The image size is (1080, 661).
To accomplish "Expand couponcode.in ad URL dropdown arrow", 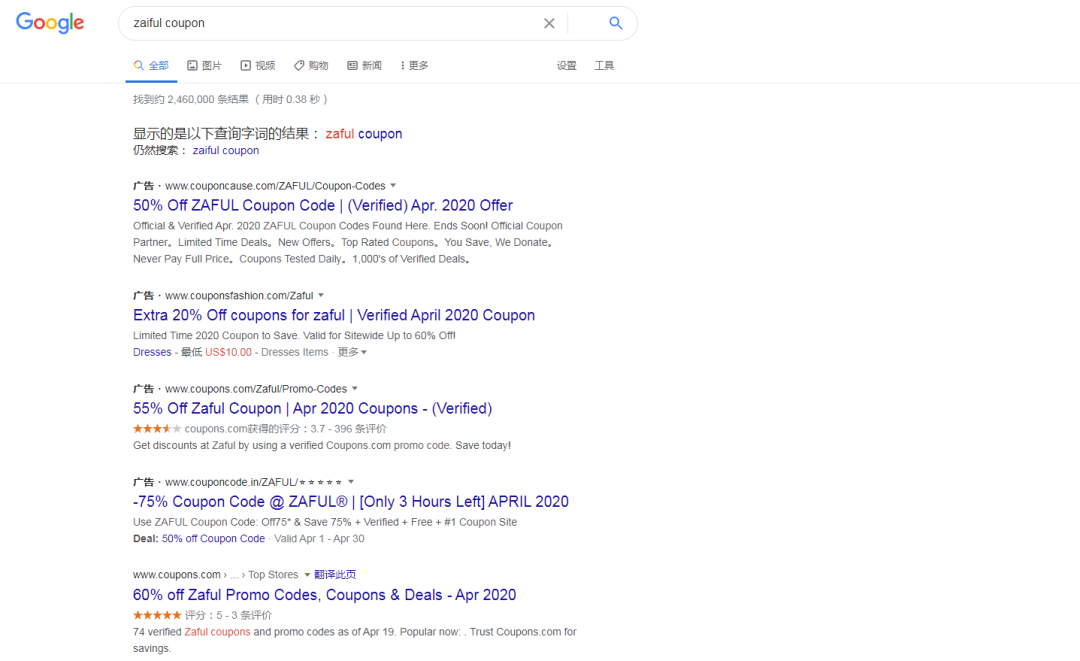I will click(x=351, y=482).
